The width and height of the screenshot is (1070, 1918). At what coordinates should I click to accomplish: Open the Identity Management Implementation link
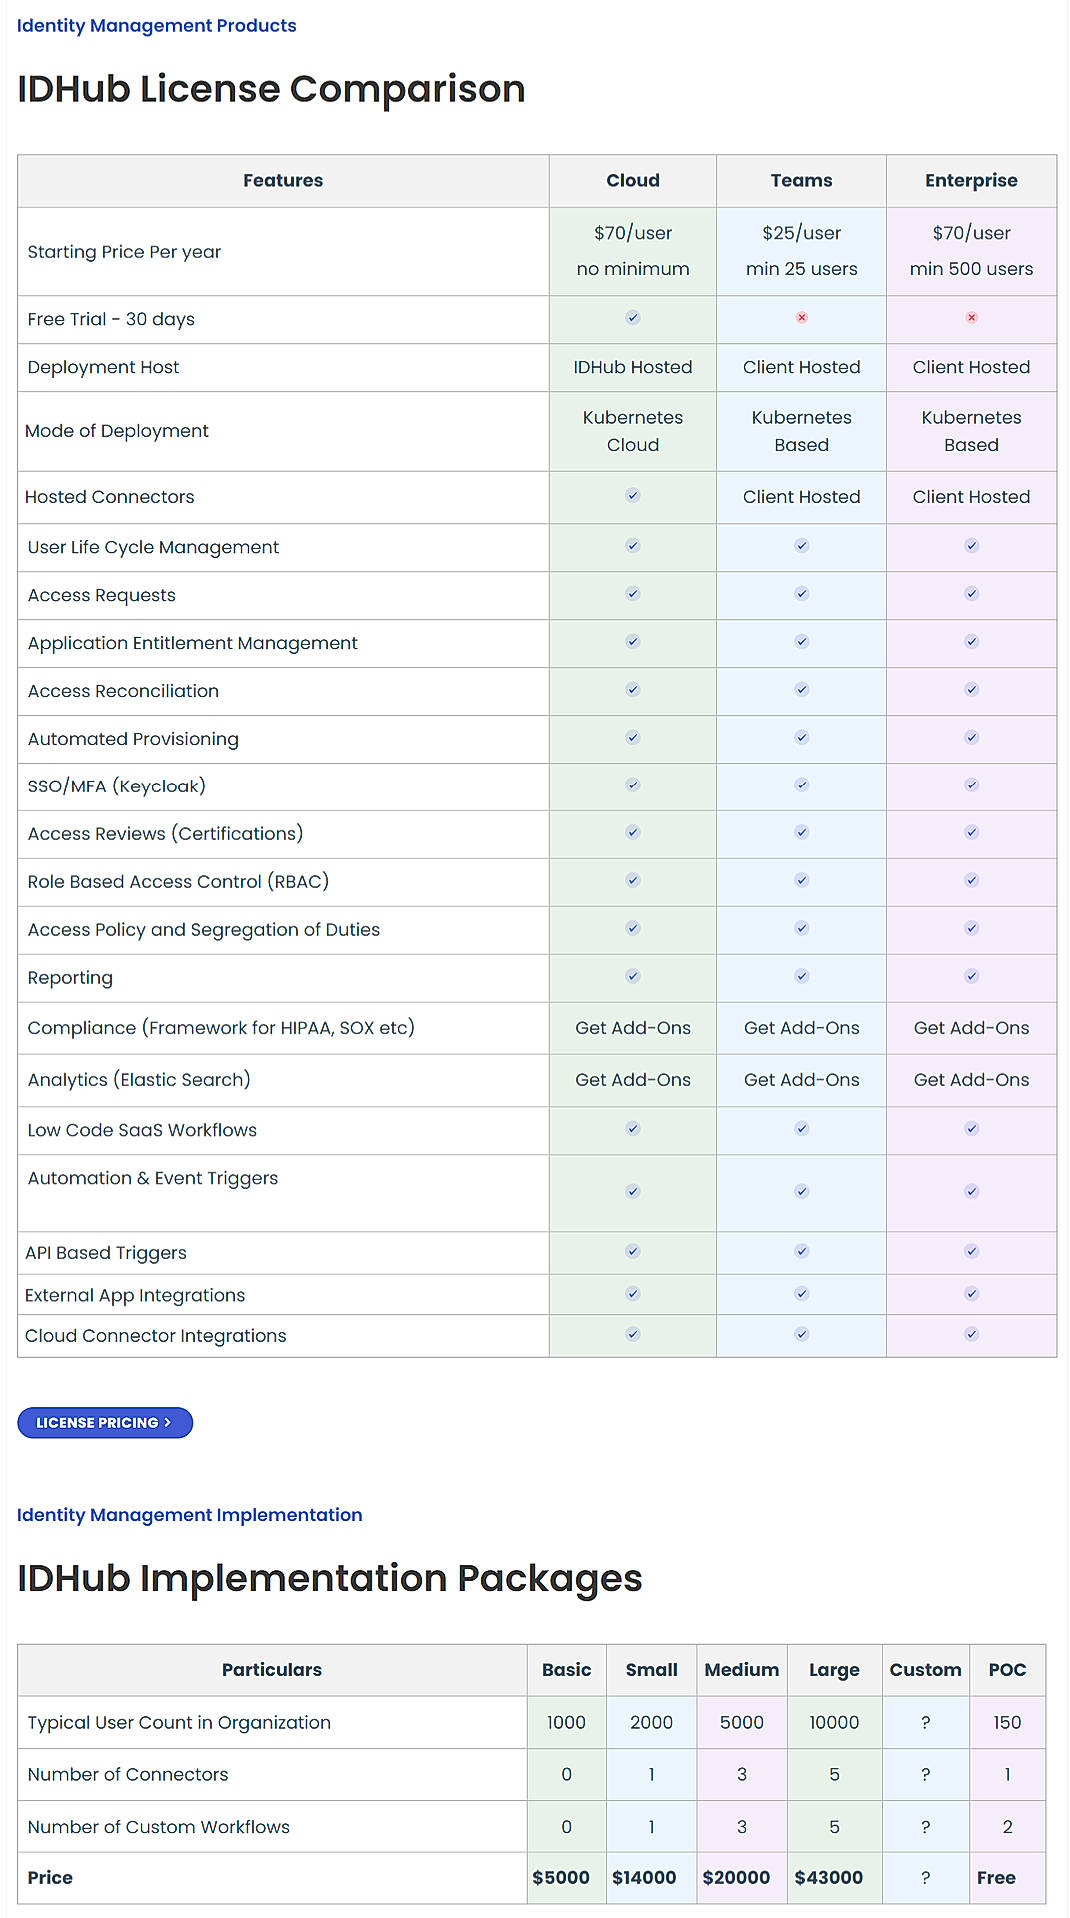[x=189, y=1514]
